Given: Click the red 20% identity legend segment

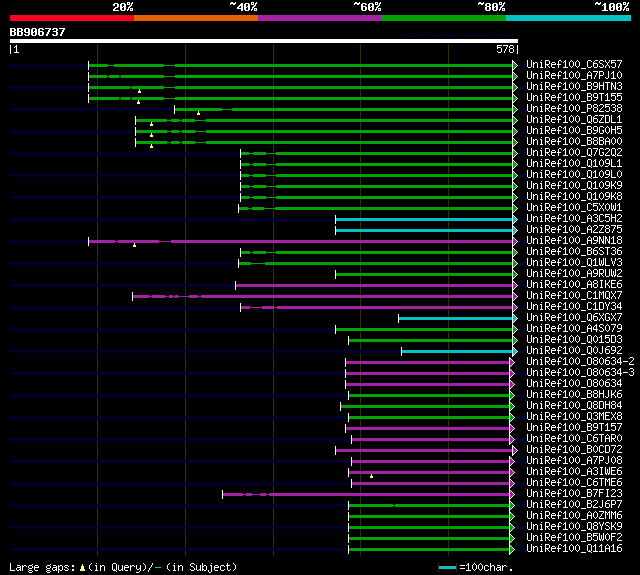Looking at the screenshot, I should [72, 18].
